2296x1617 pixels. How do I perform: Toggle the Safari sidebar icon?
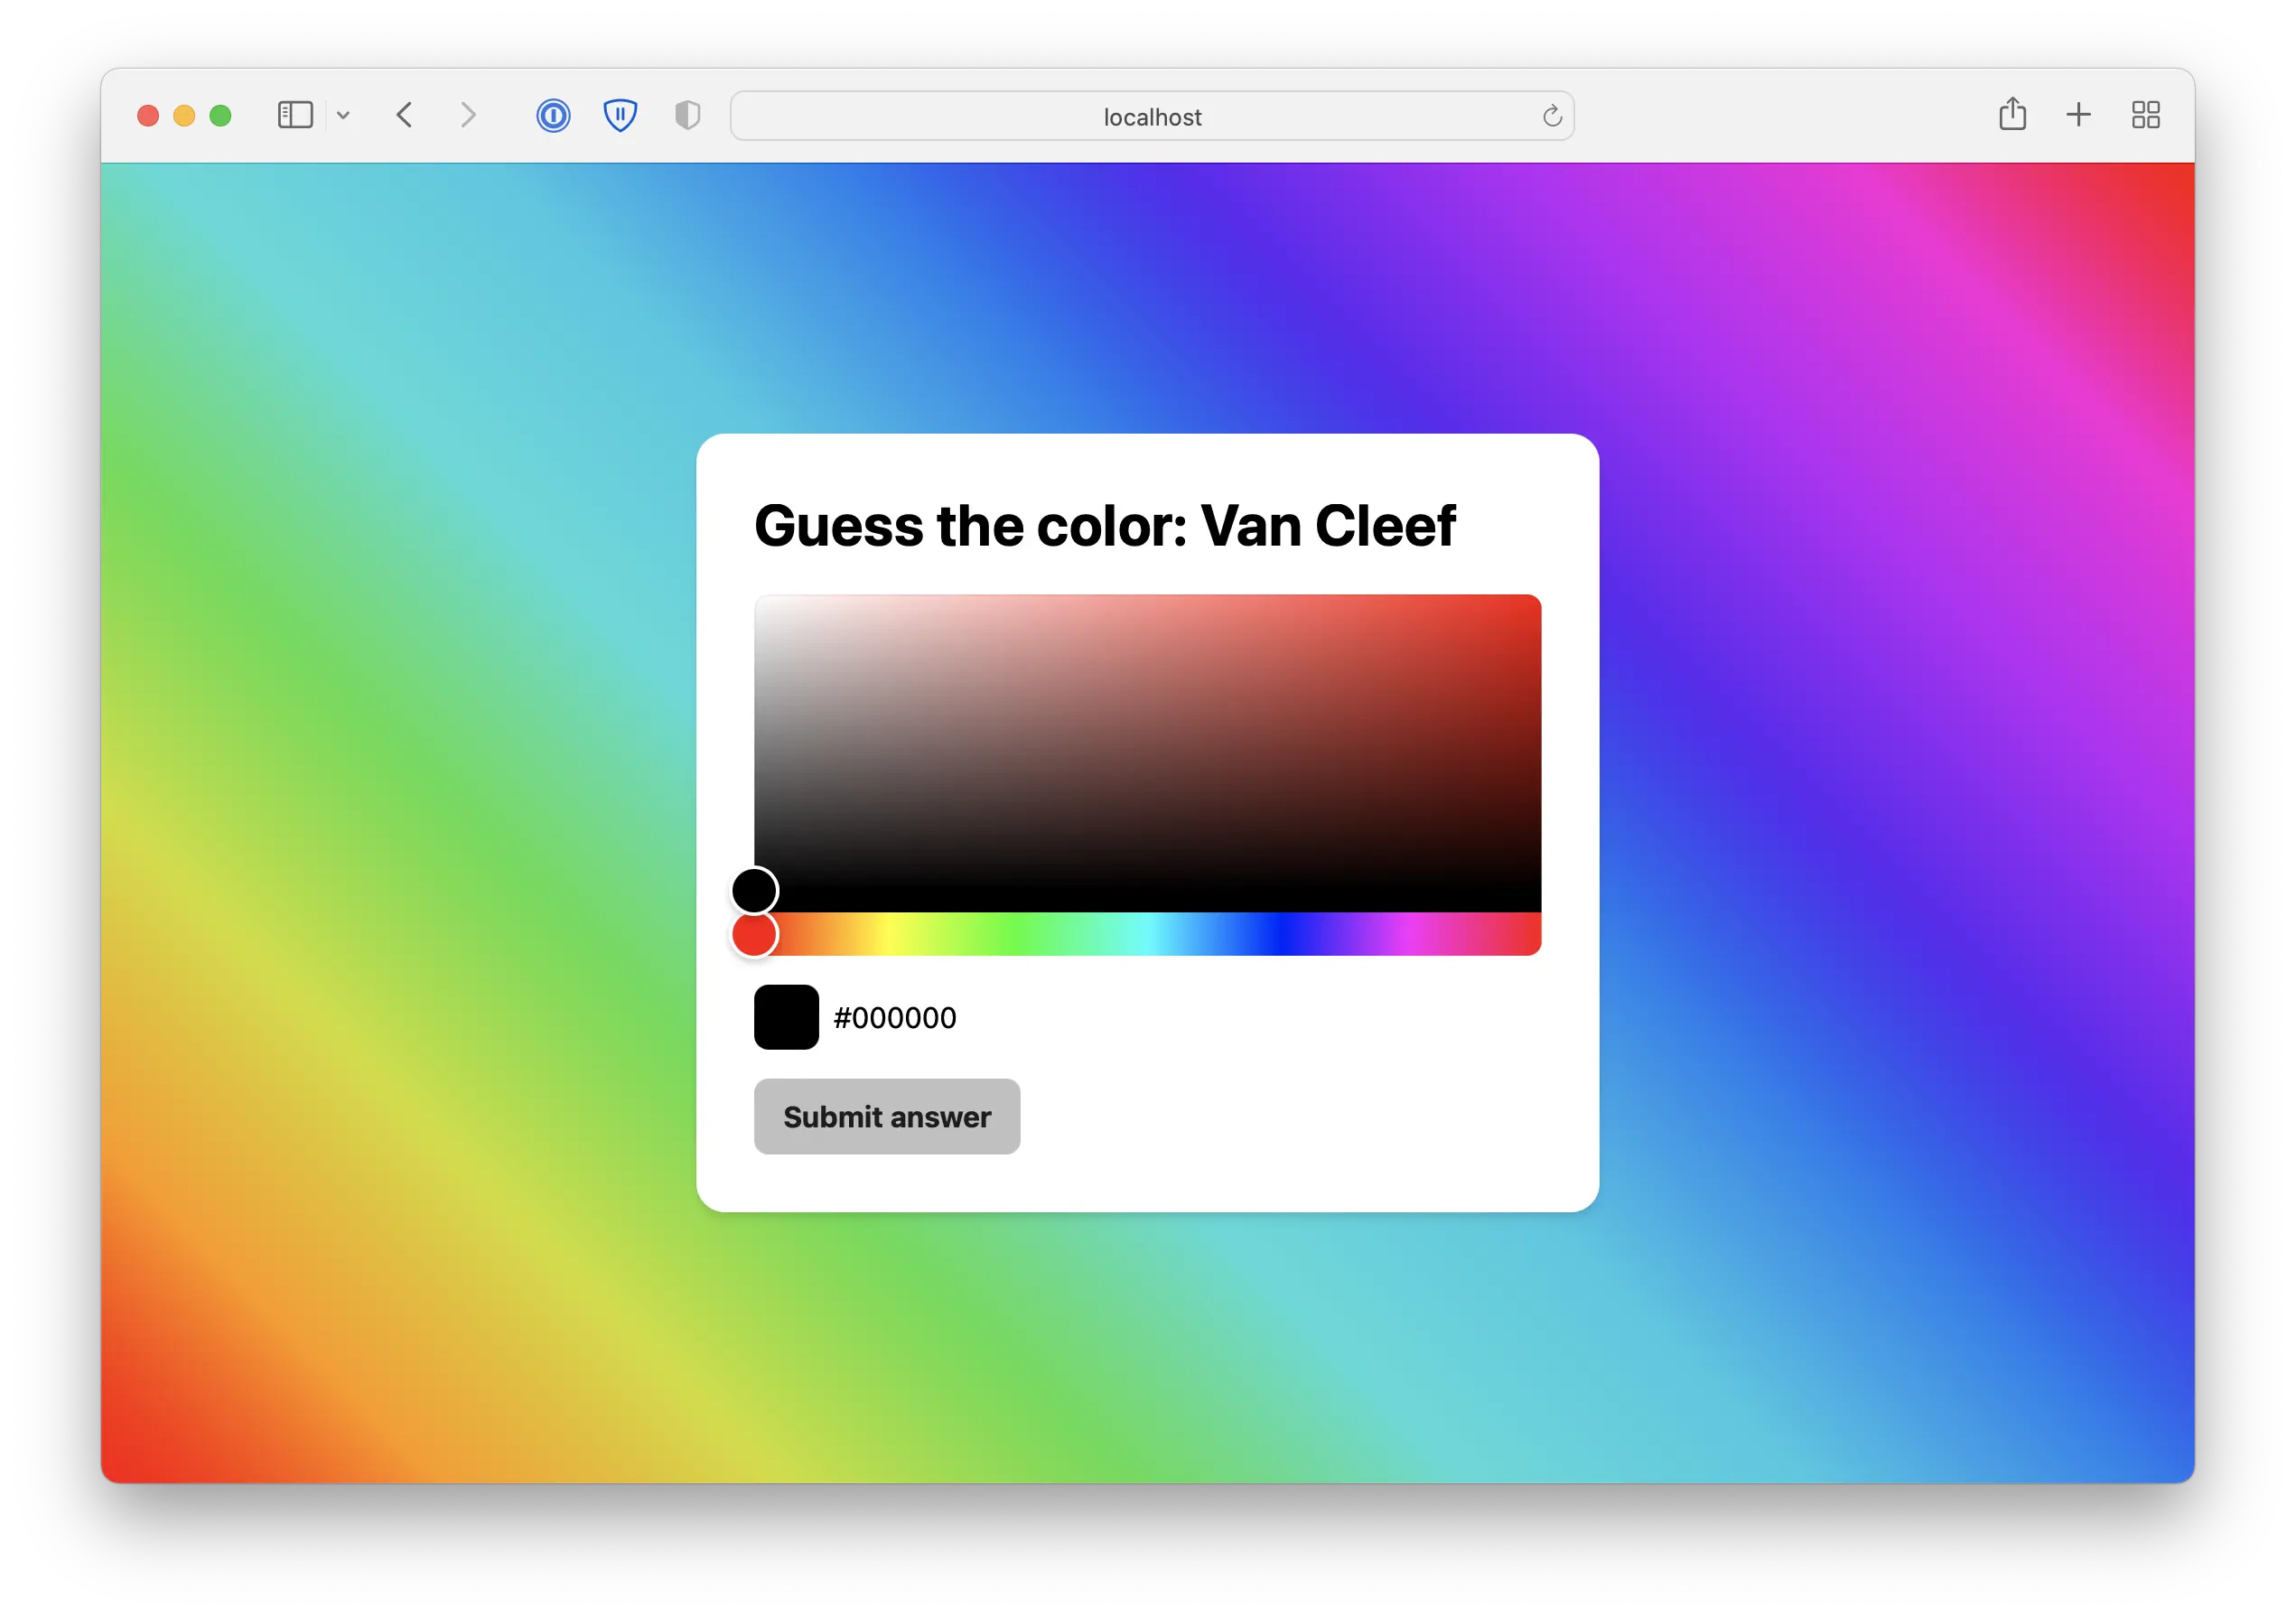click(295, 115)
